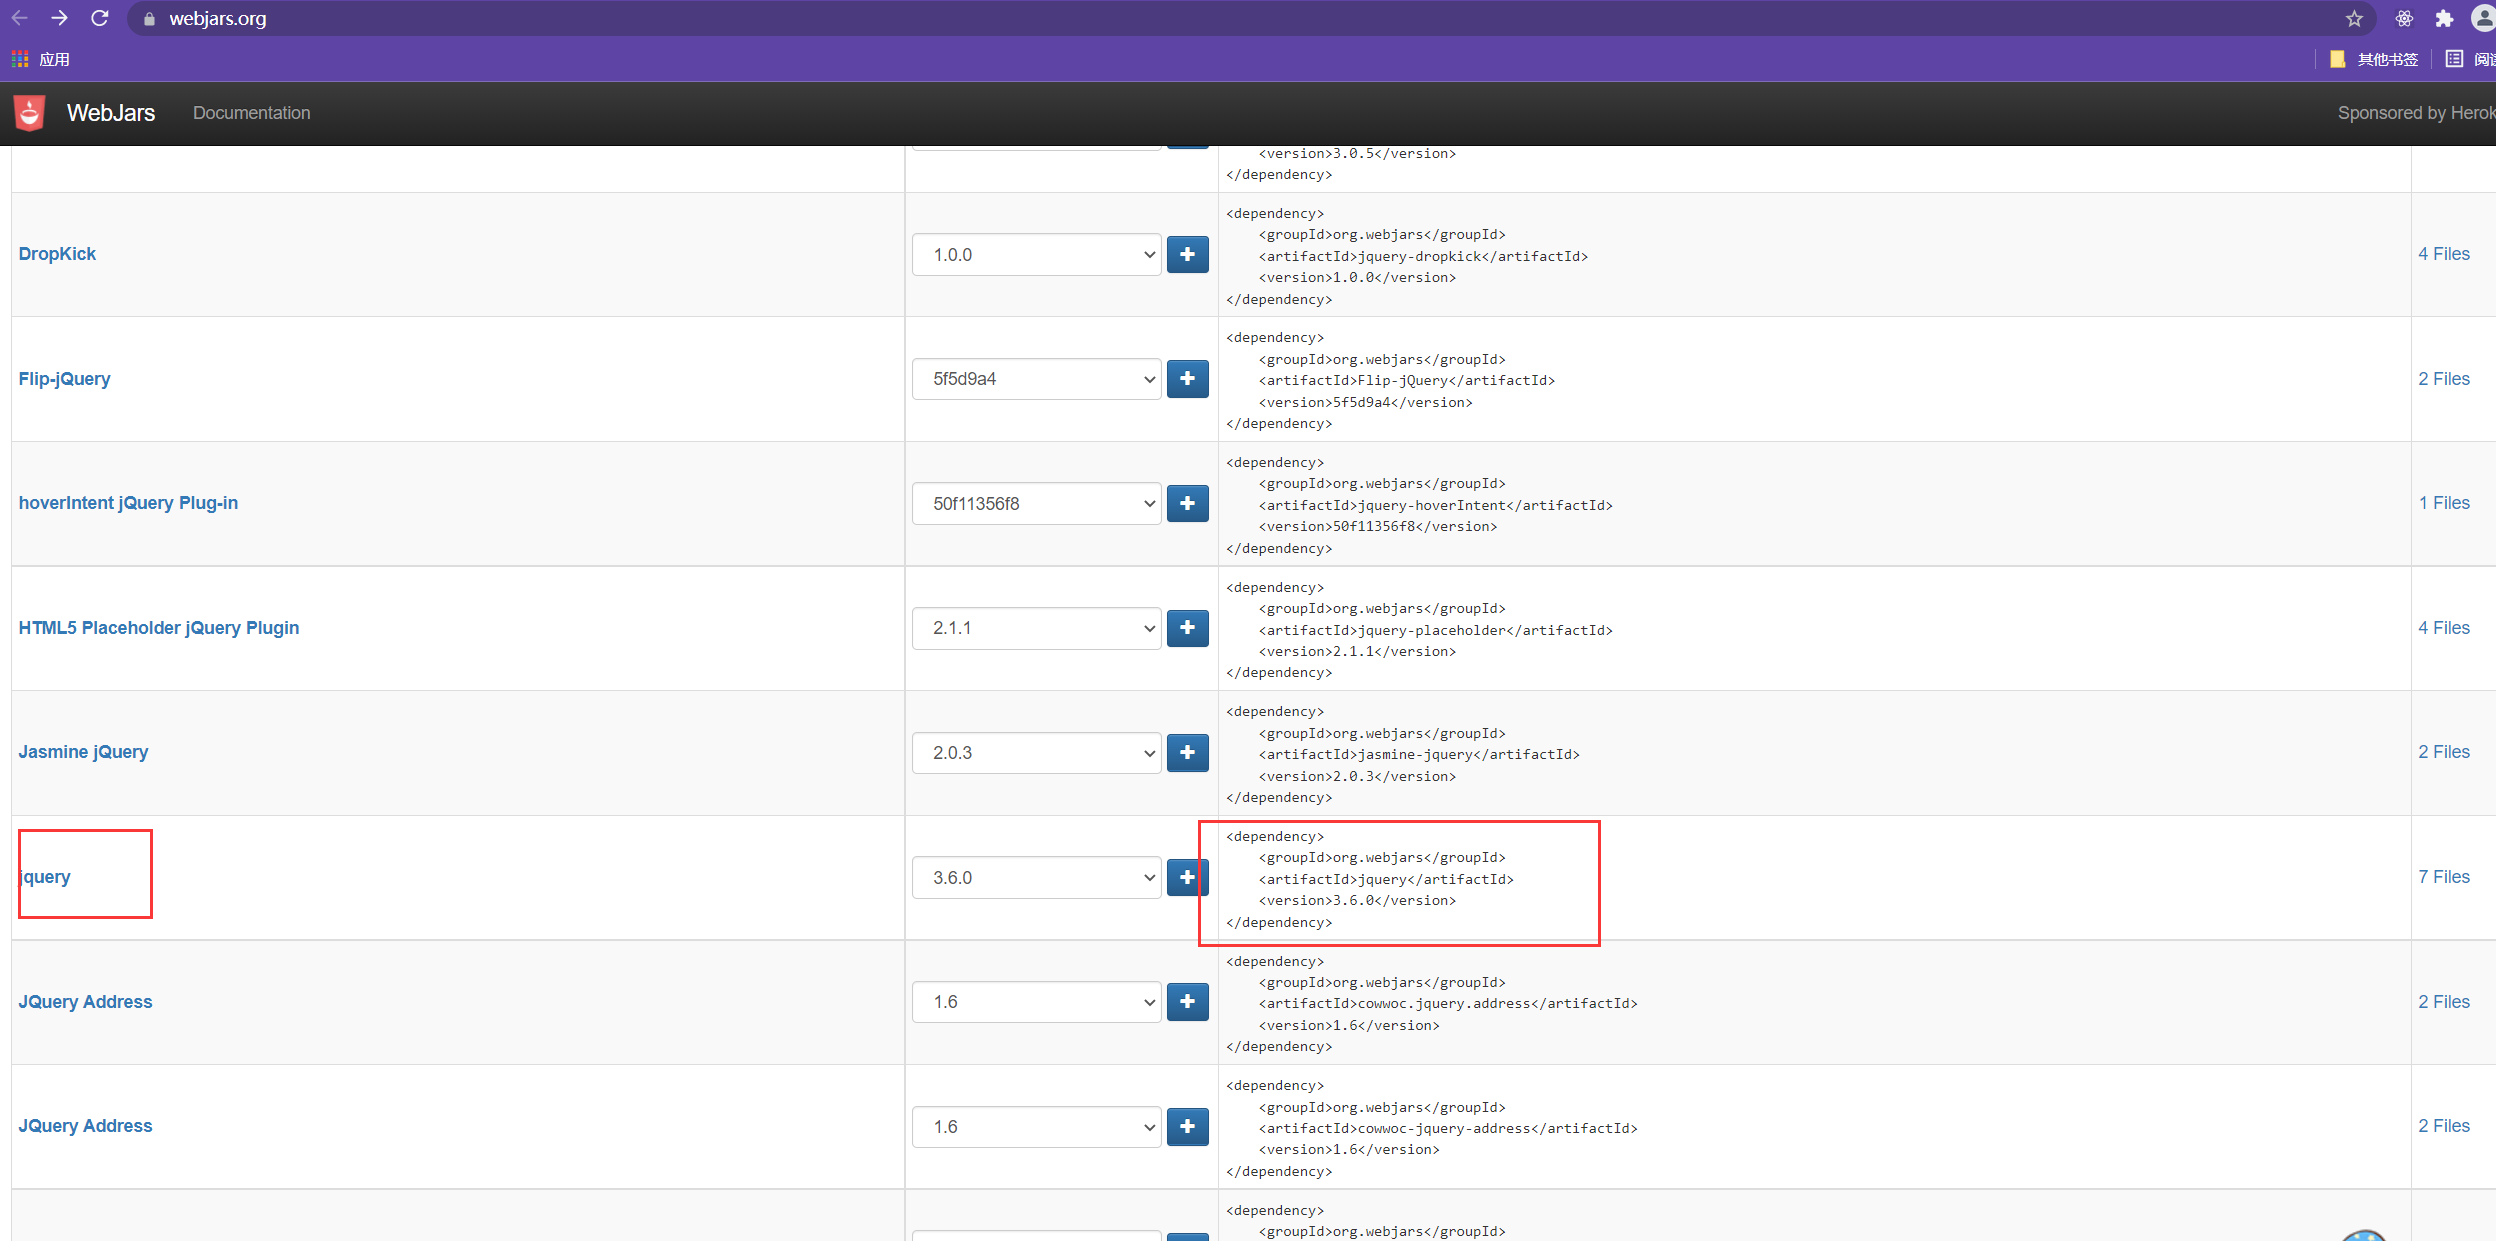Image resolution: width=2496 pixels, height=1241 pixels.
Task: Open version dropdown for cowwoc.jquery.address row
Action: click(1036, 1002)
